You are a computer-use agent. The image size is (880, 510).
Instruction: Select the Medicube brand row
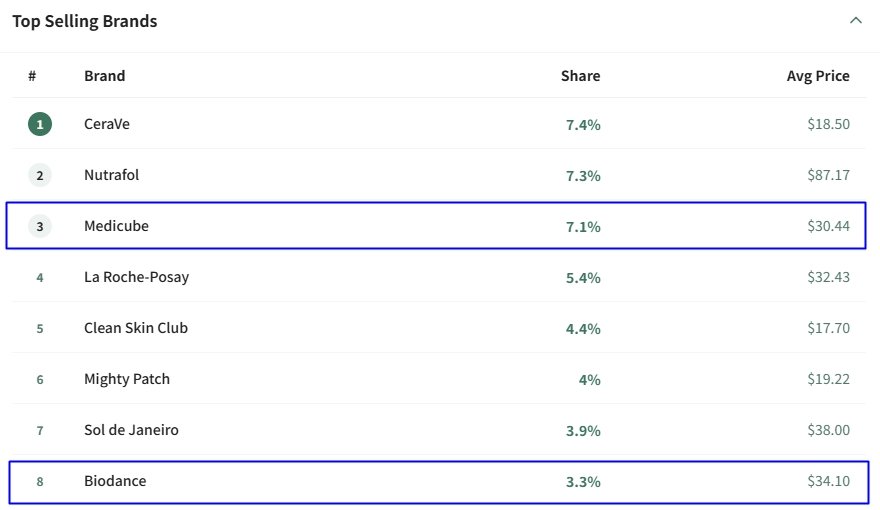[x=116, y=227]
